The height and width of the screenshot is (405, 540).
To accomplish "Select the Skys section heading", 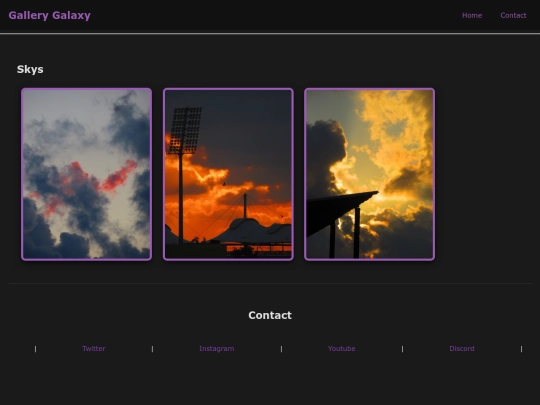I will pyautogui.click(x=30, y=70).
